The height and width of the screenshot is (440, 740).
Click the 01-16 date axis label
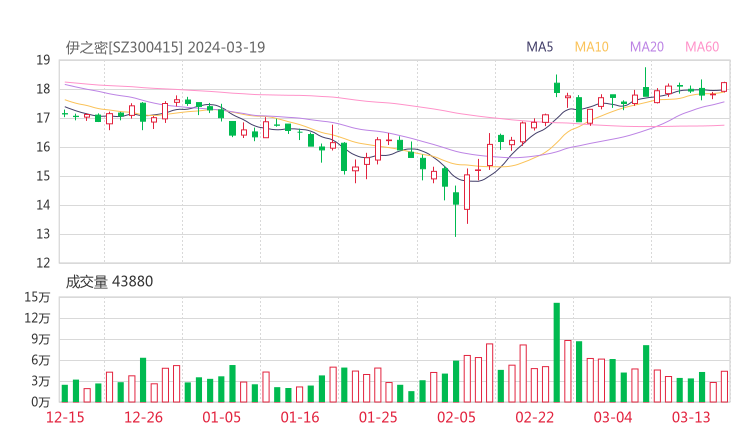coord(300,417)
